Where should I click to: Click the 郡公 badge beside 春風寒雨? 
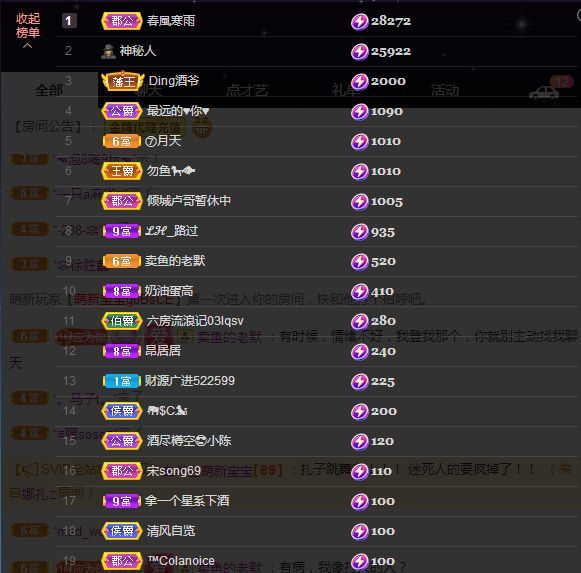(x=122, y=21)
